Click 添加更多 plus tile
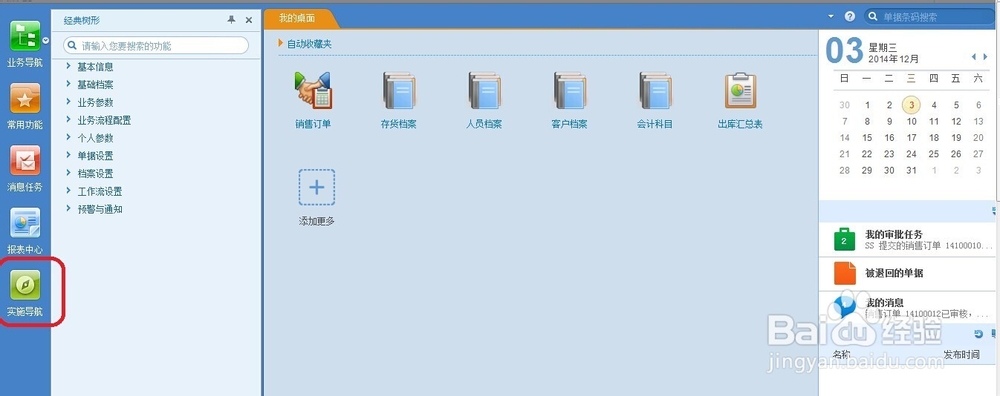1000x396 pixels. pyautogui.click(x=317, y=187)
